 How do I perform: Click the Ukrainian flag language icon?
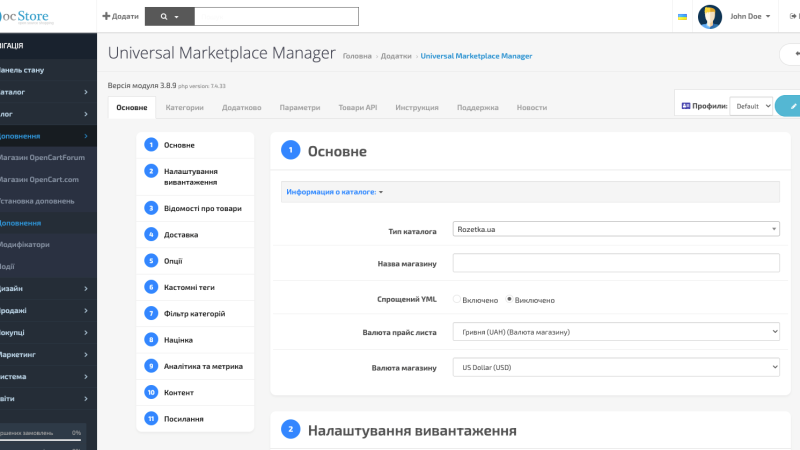[682, 17]
